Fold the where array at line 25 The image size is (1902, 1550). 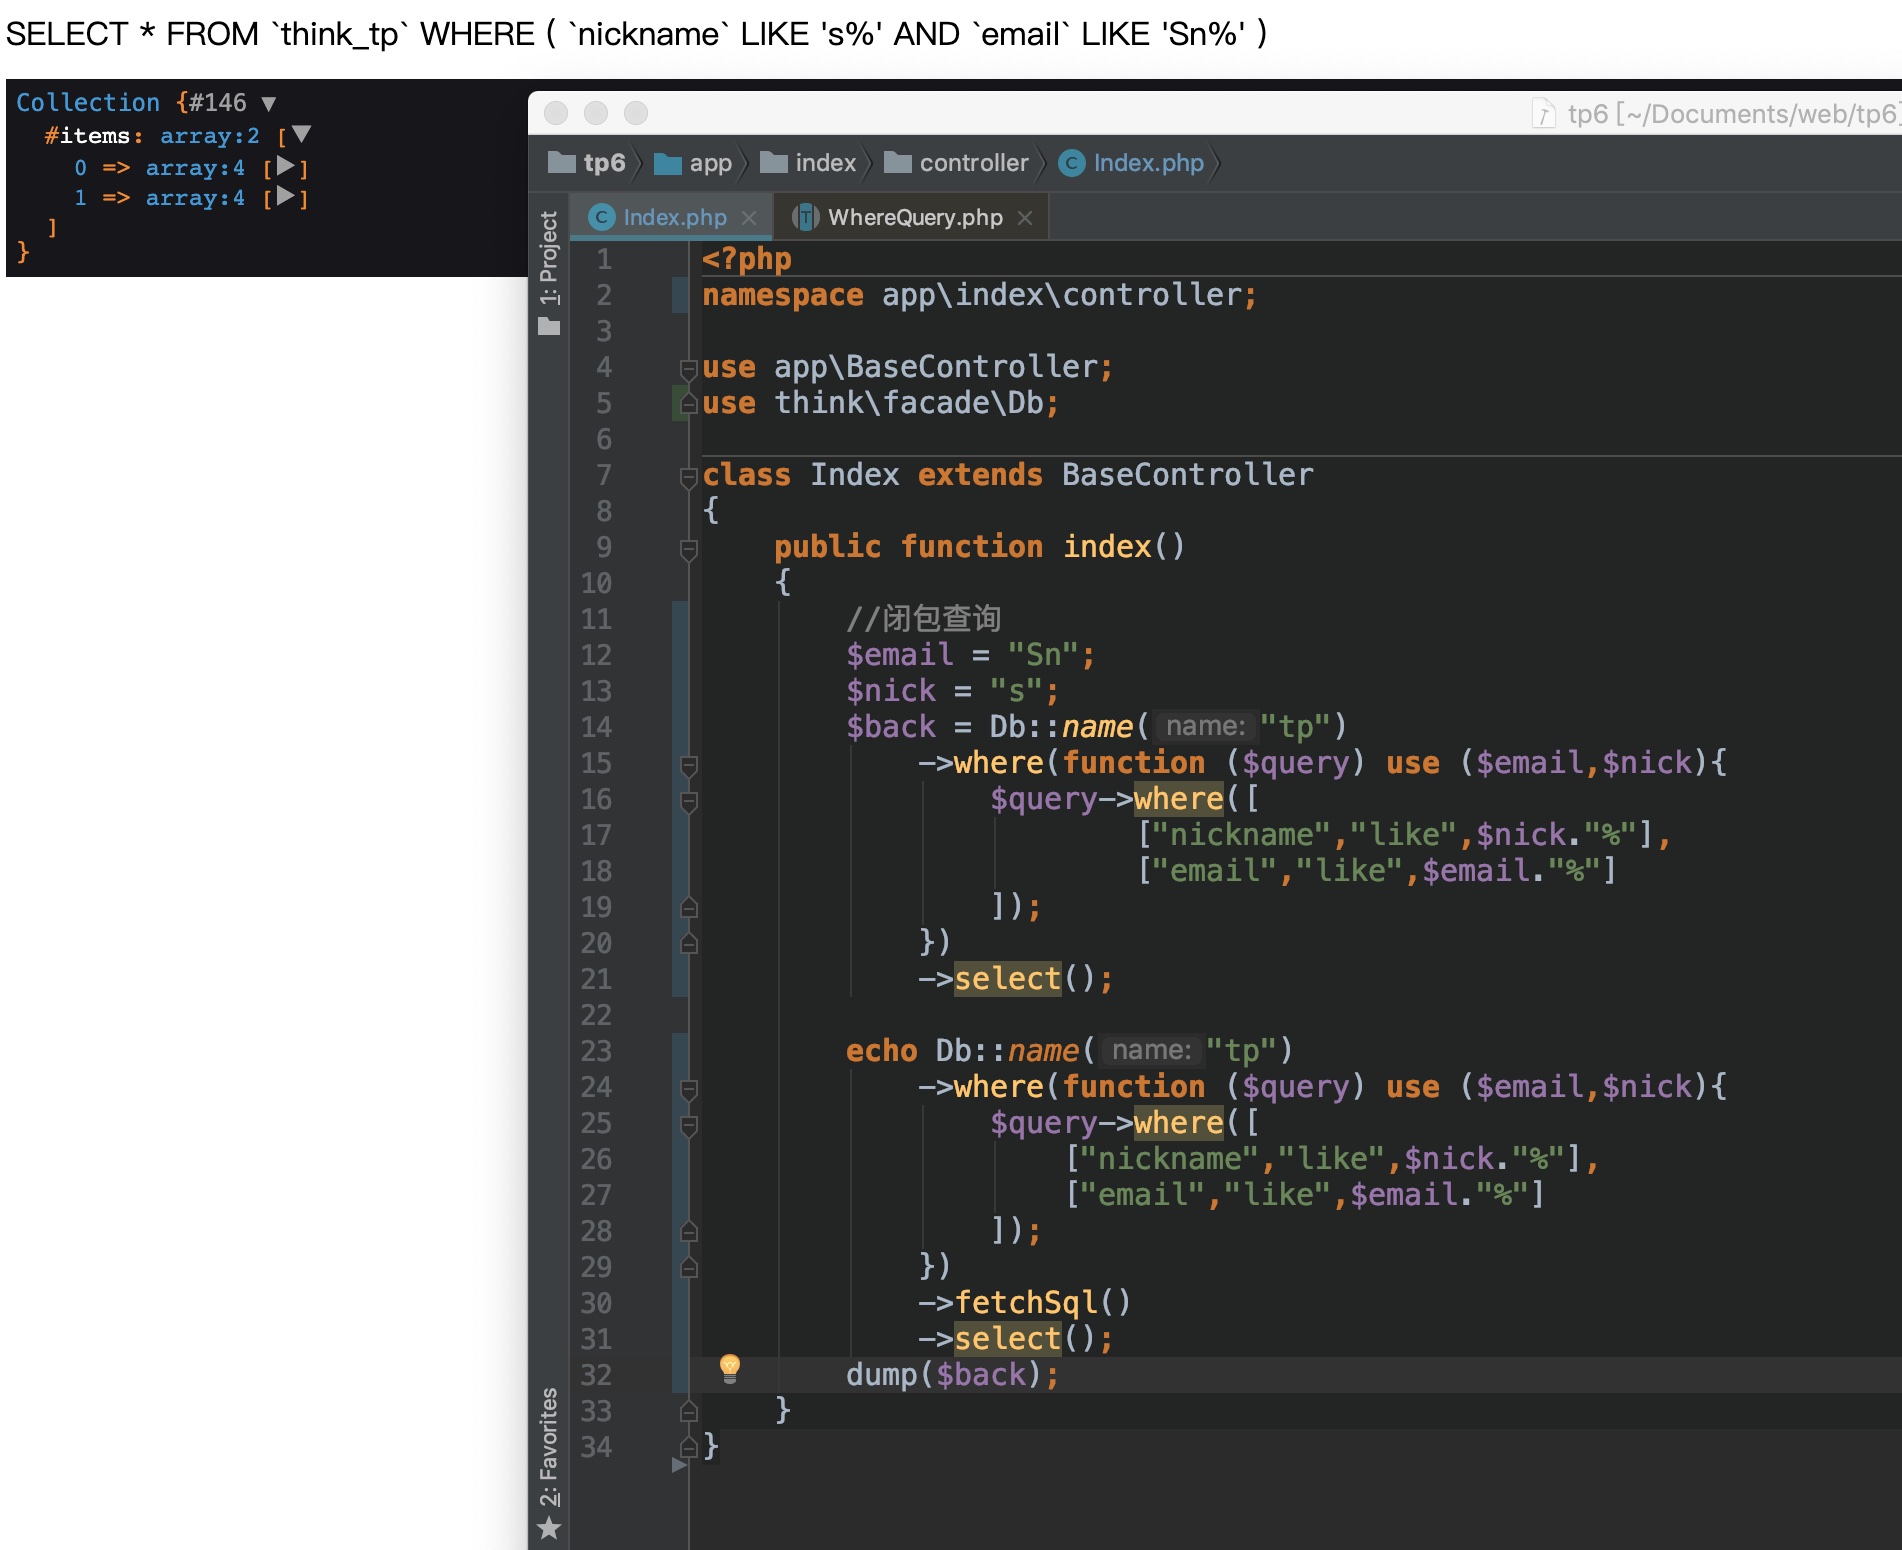click(x=688, y=1126)
